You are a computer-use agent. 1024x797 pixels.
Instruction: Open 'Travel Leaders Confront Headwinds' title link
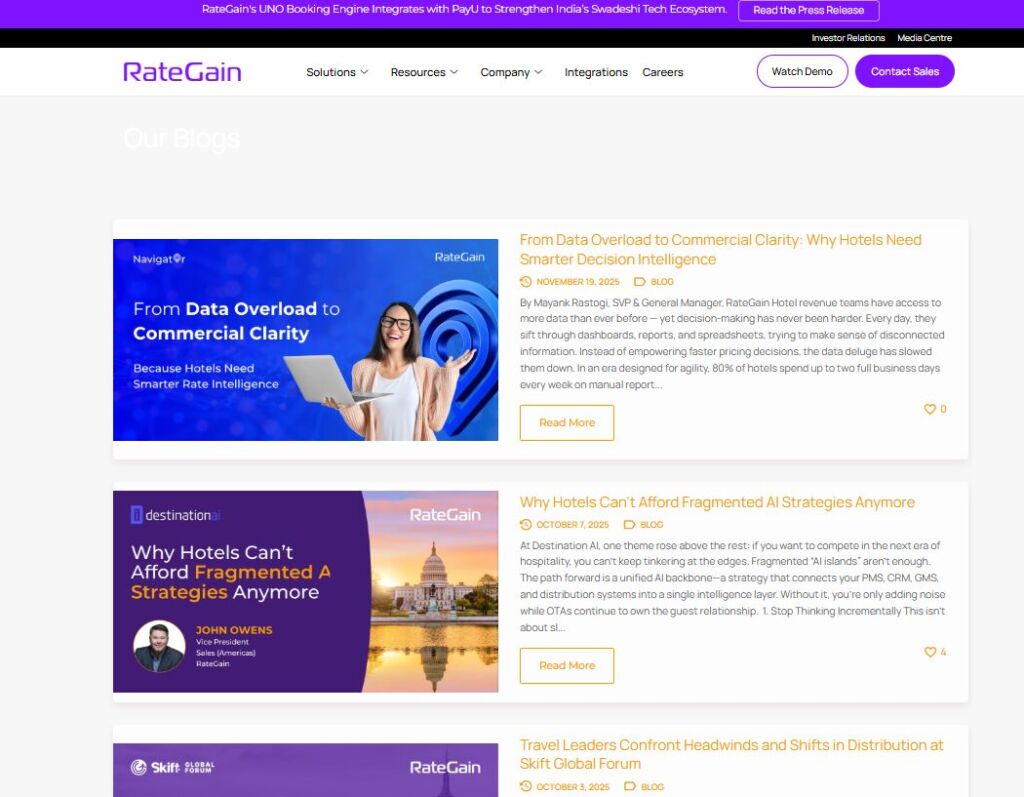click(731, 754)
